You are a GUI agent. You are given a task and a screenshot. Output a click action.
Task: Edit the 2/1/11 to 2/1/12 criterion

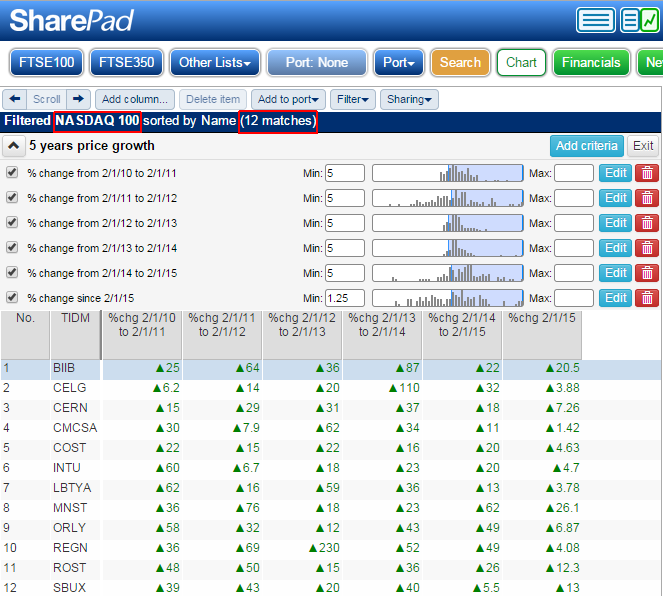pyautogui.click(x=615, y=198)
